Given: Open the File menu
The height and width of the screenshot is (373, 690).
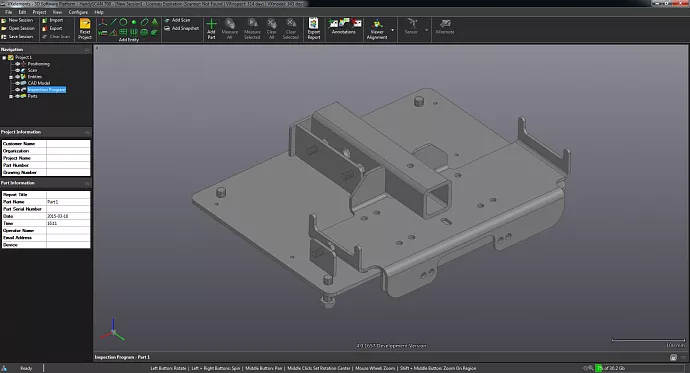Looking at the screenshot, I should point(9,12).
